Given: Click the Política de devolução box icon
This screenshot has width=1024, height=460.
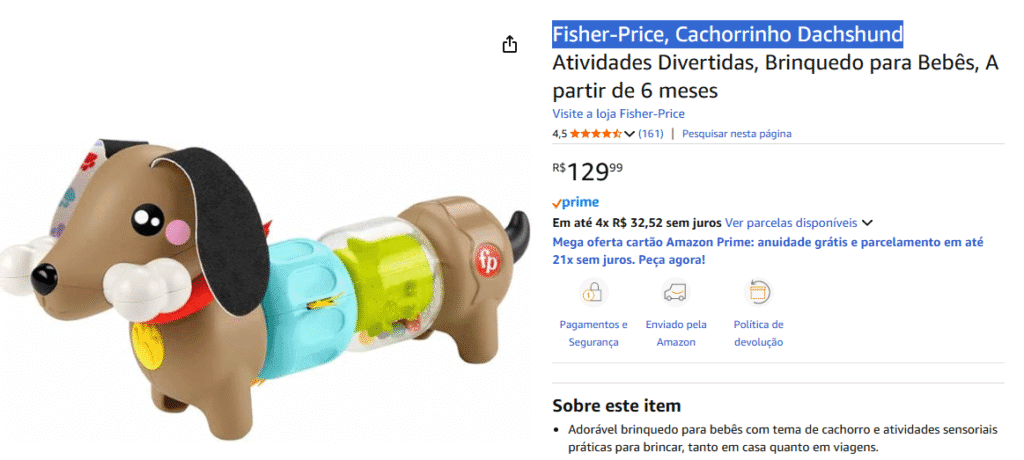Looking at the screenshot, I should click(758, 292).
